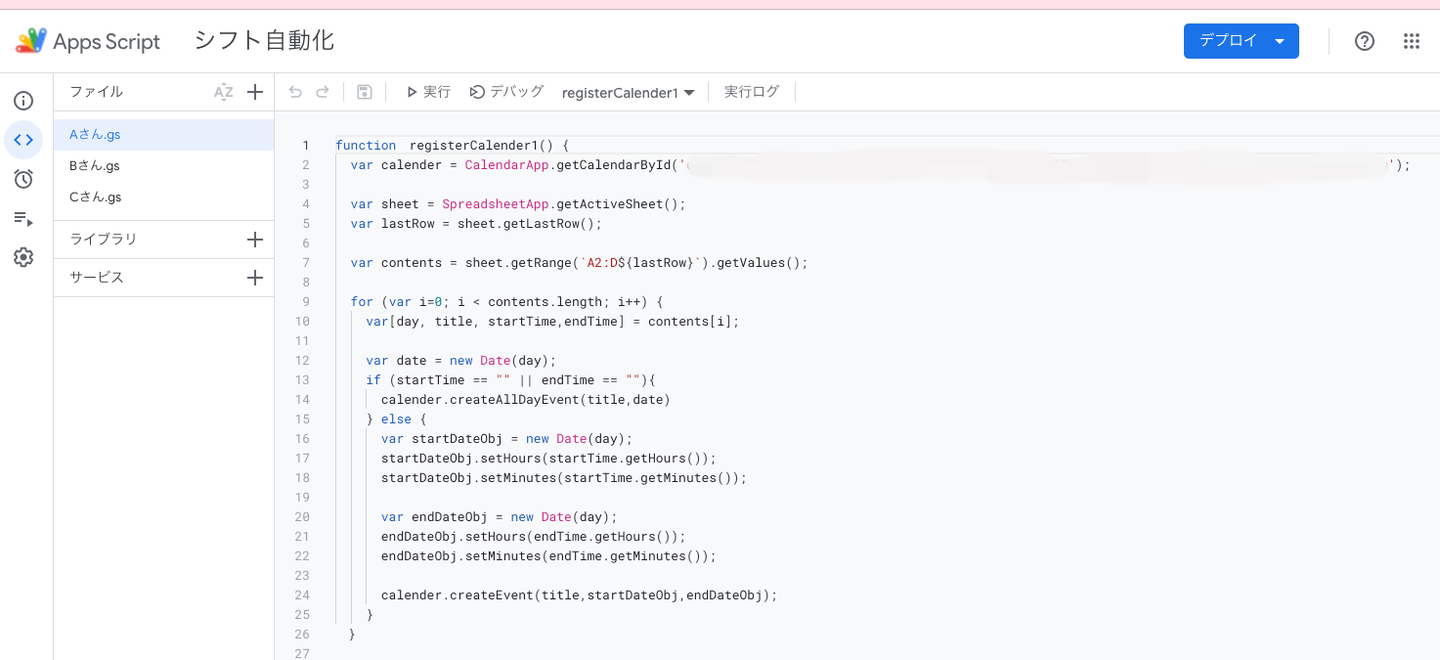This screenshot has width=1440, height=660.
Task: Click the calender.createEvent line
Action: [x=579, y=595]
